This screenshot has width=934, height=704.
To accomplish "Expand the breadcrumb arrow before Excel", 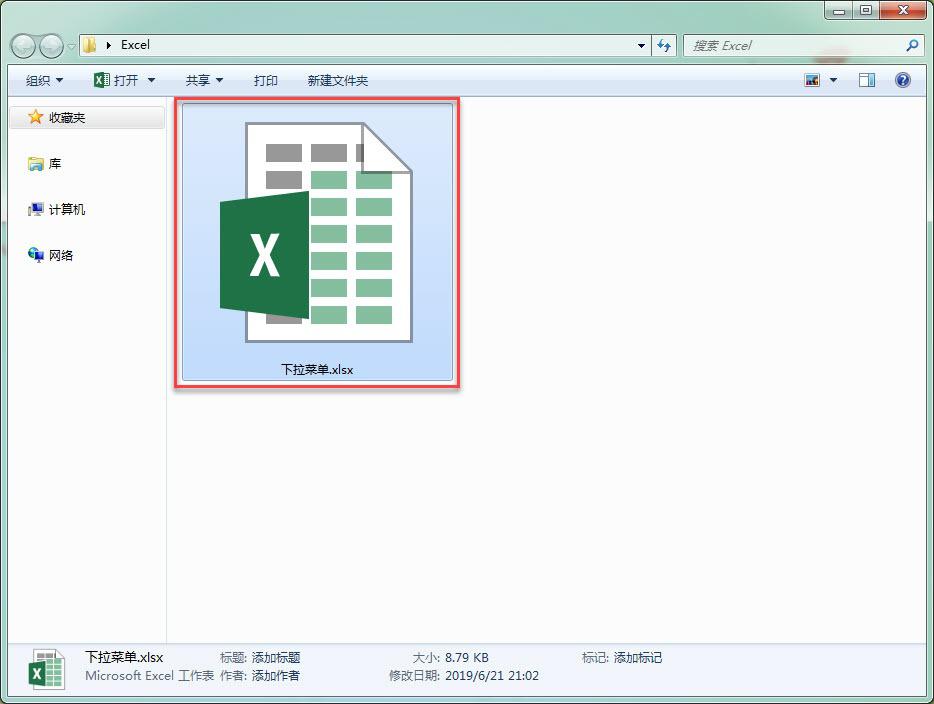I will point(108,45).
